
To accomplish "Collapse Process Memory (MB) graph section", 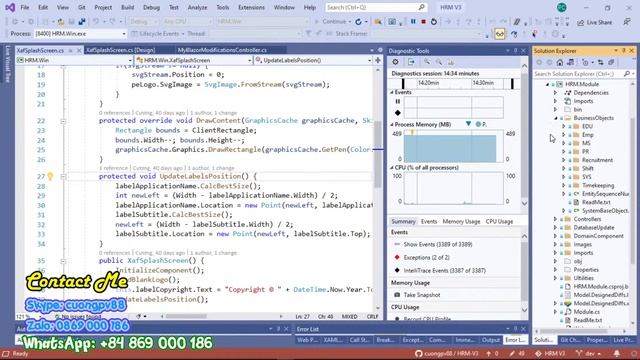I will click(x=392, y=124).
